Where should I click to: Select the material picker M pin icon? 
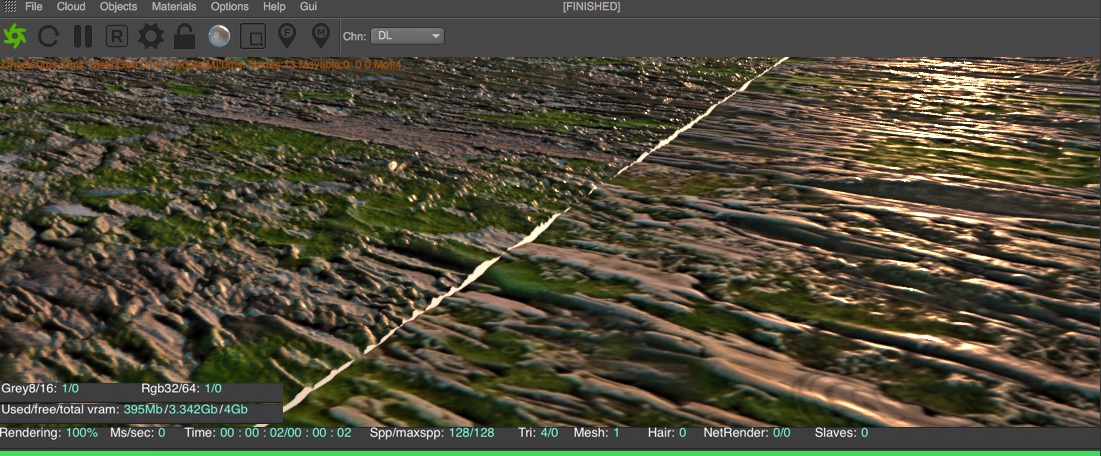click(x=321, y=36)
